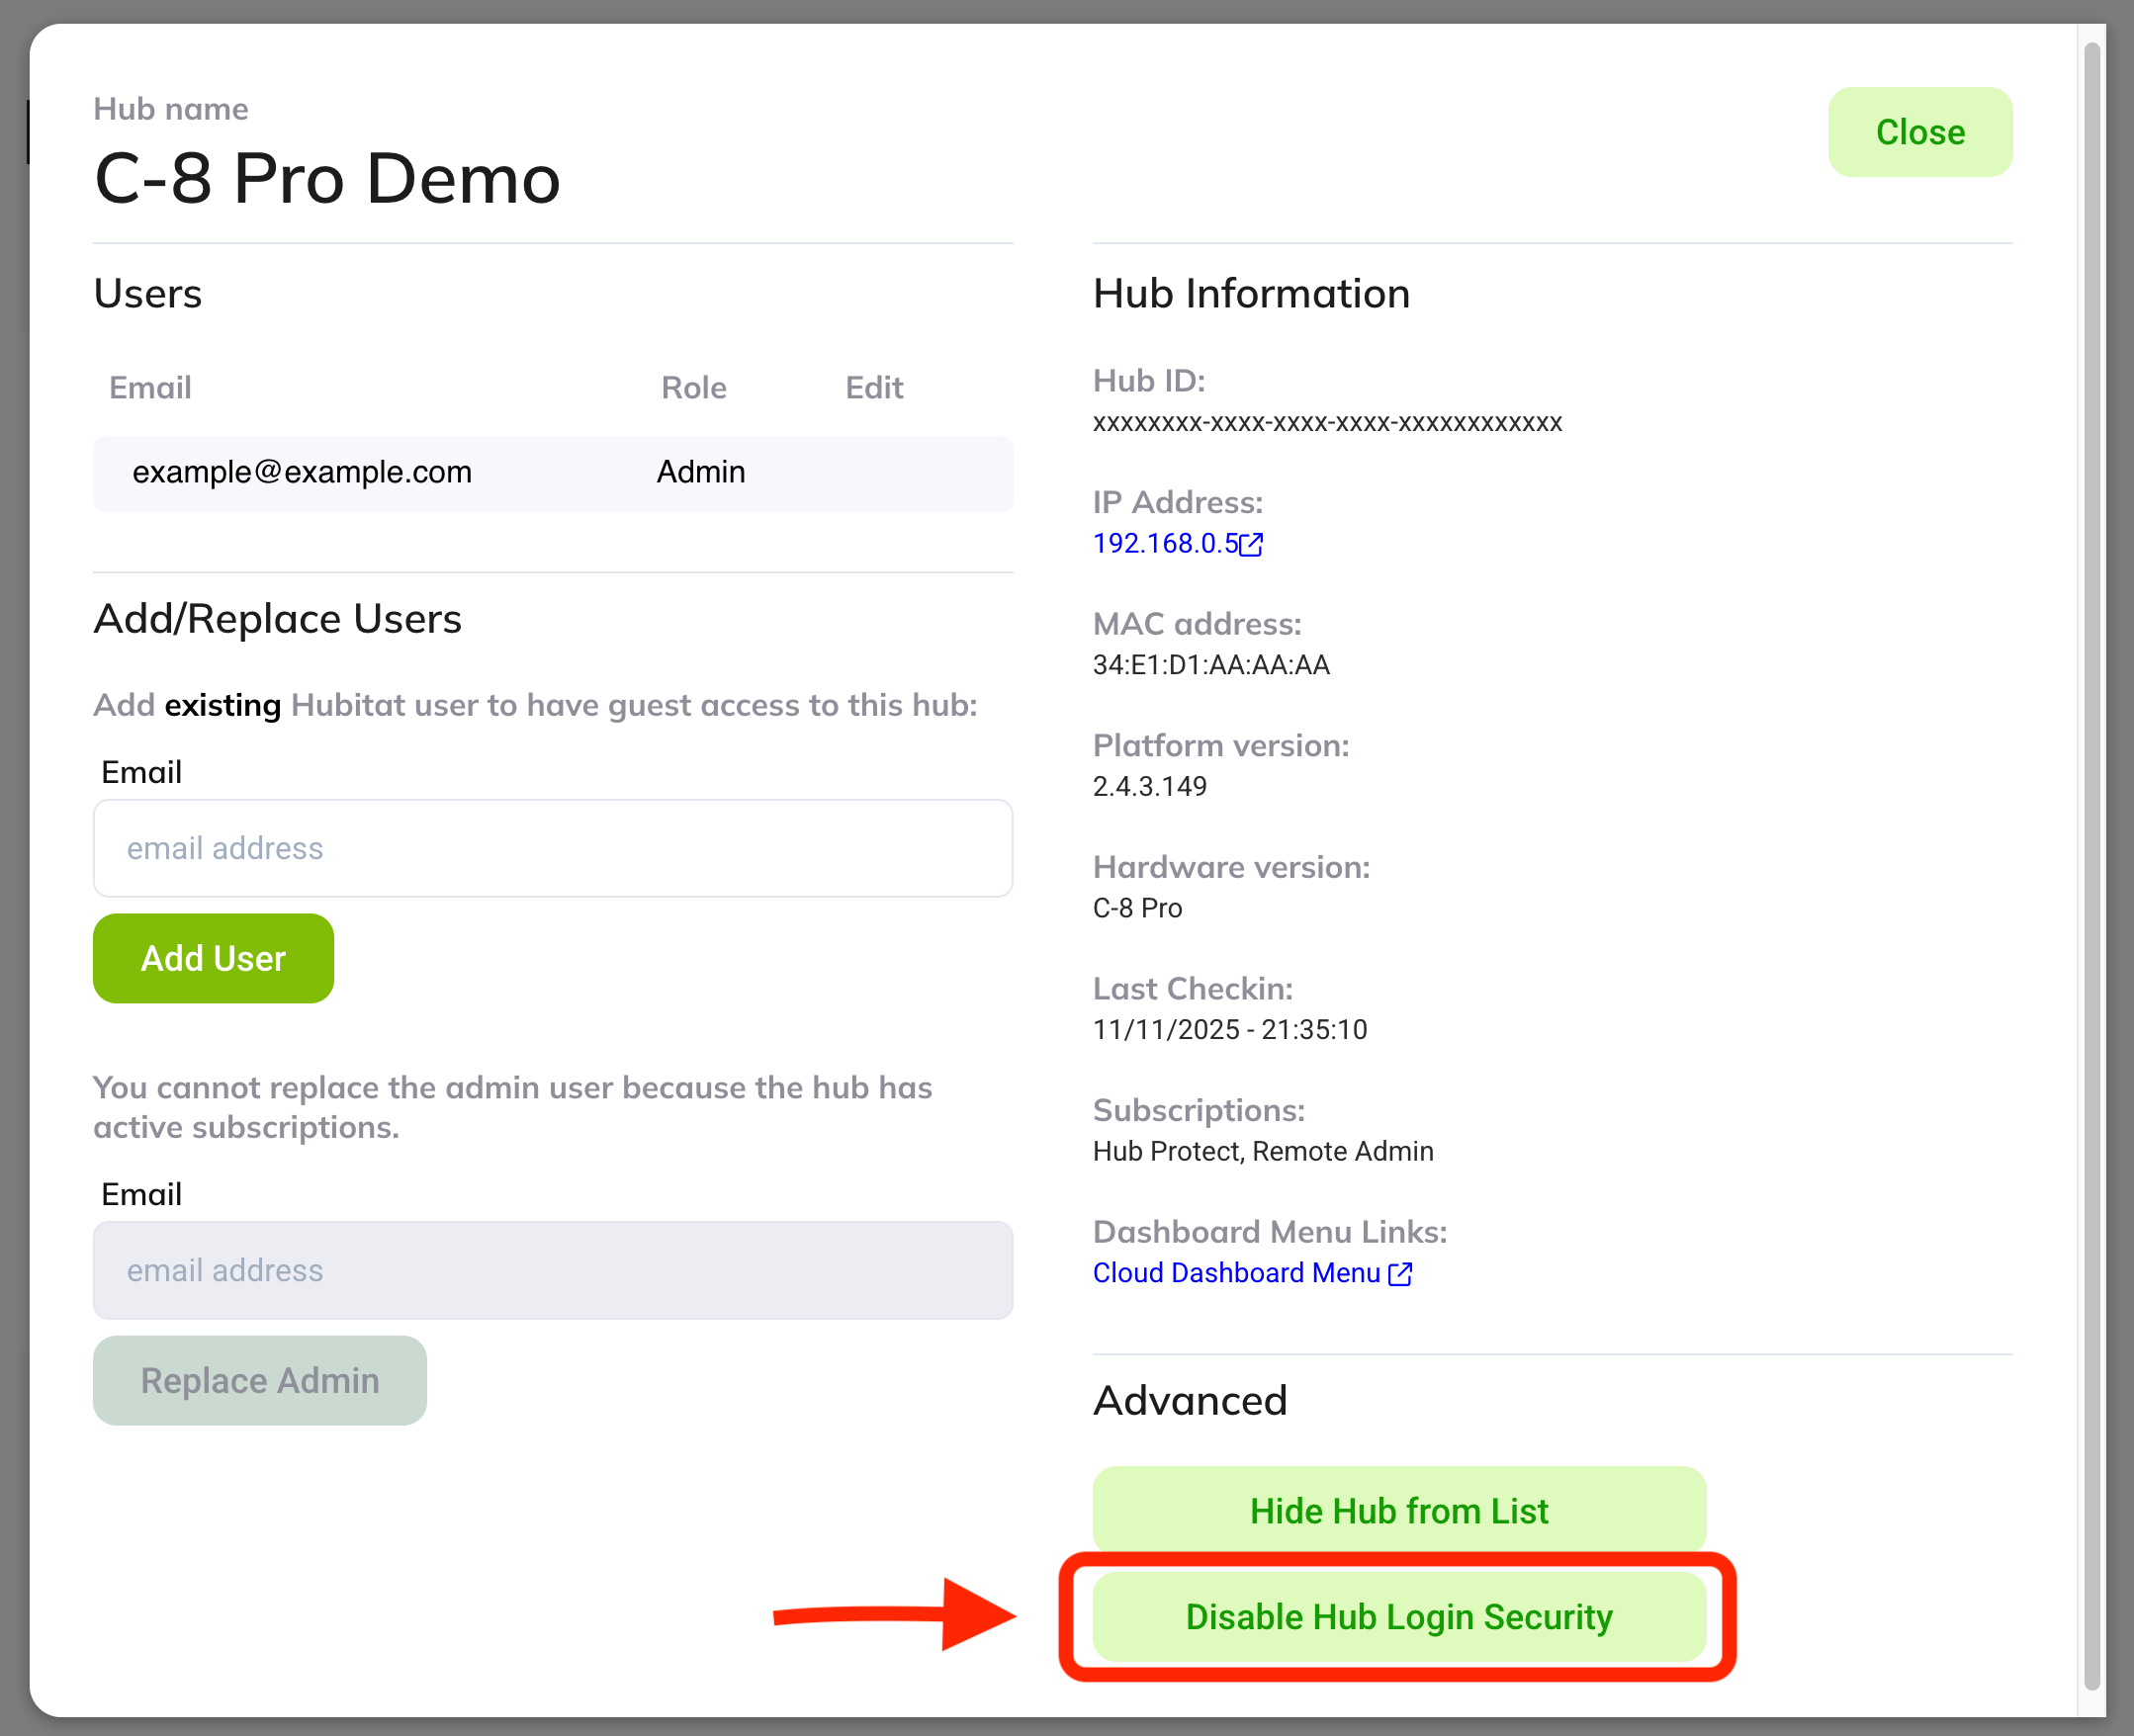Click the Admin role cell
2134x1736 pixels.
point(701,472)
